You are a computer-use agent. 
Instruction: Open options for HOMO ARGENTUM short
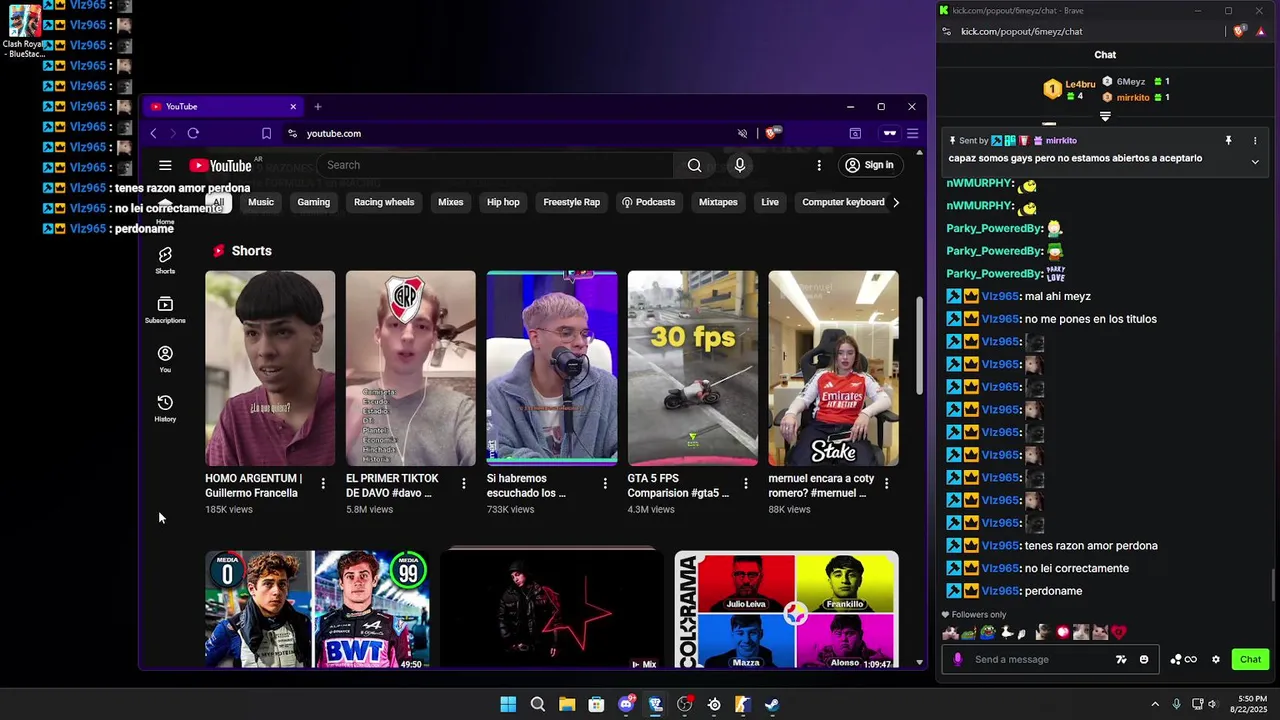(x=323, y=483)
